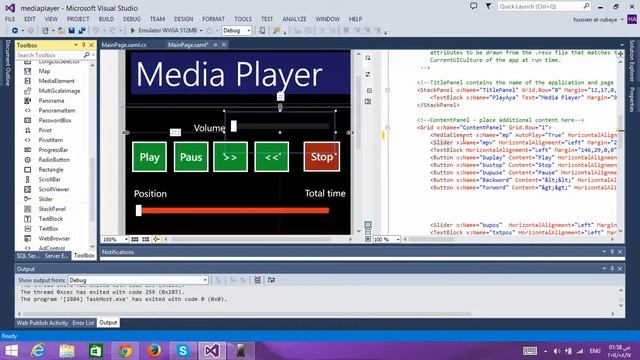Click the Navigate Backward toolbar icon

point(15,31)
